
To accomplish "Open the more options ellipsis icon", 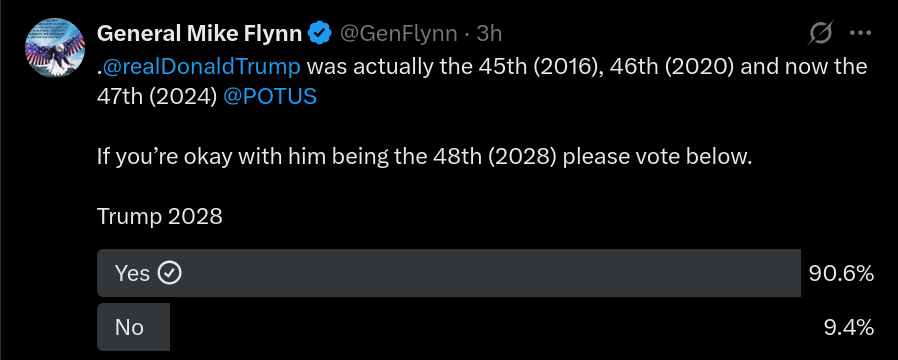I will (860, 34).
